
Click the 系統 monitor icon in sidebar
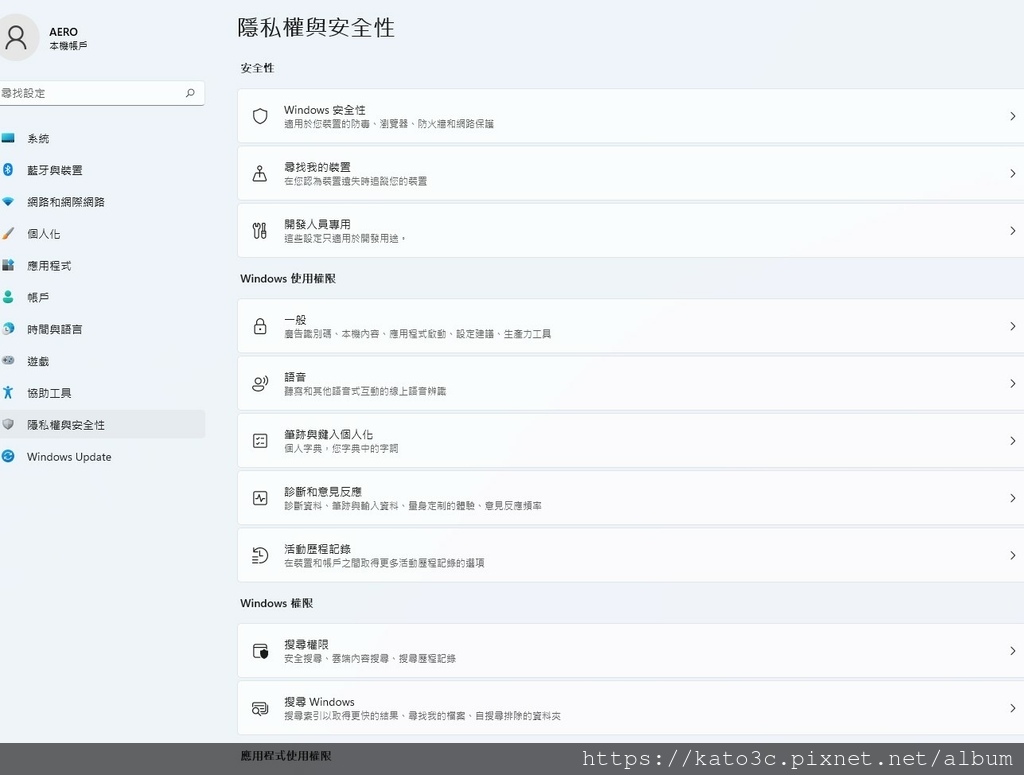tap(8, 138)
